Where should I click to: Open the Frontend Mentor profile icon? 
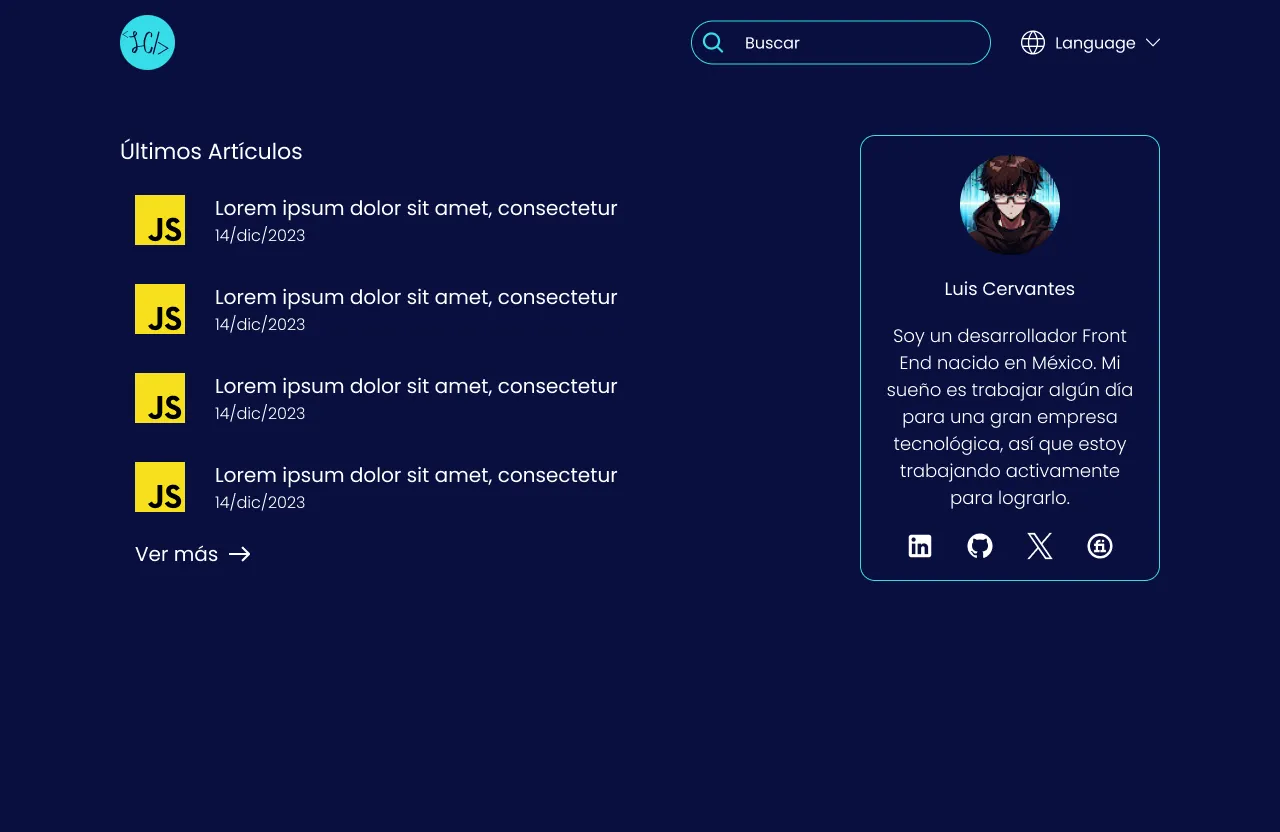tap(1099, 546)
